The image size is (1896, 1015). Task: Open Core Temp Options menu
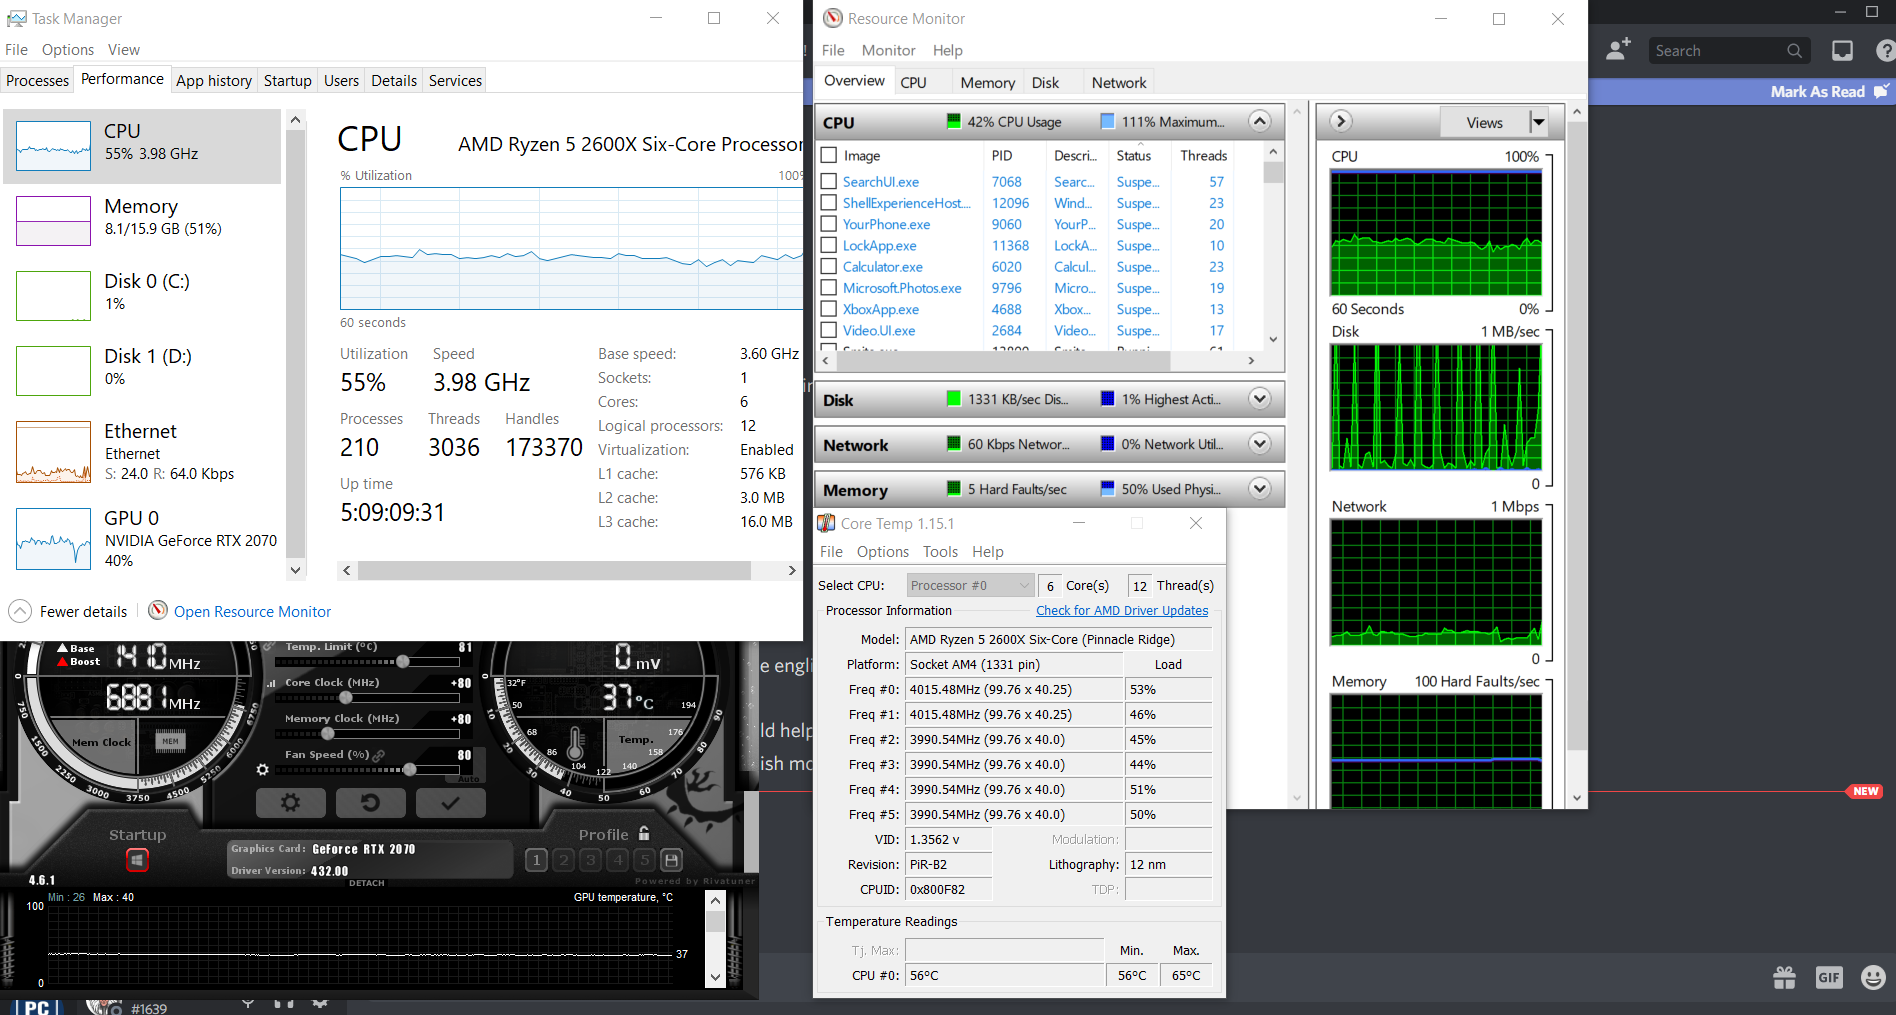pos(883,551)
